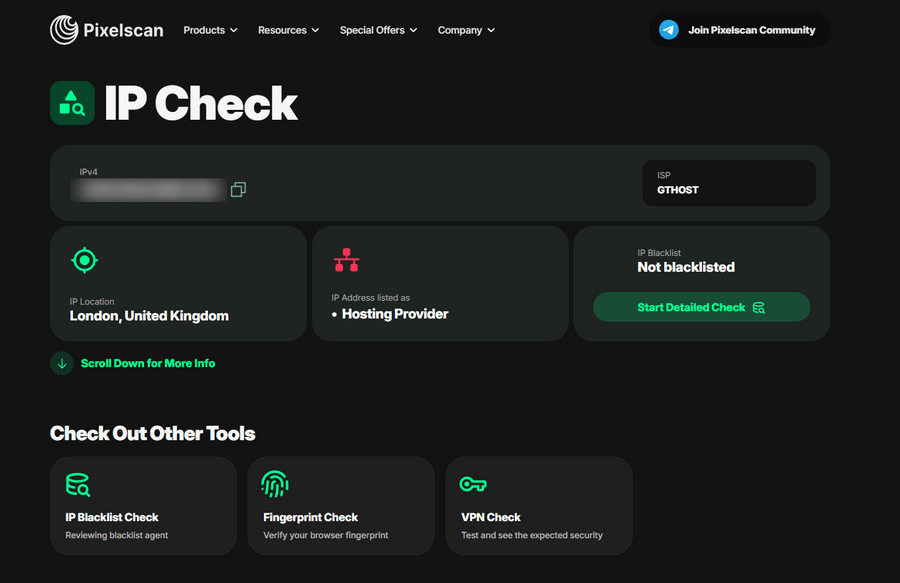Click the IP Blacklist Check database icon

click(x=78, y=485)
